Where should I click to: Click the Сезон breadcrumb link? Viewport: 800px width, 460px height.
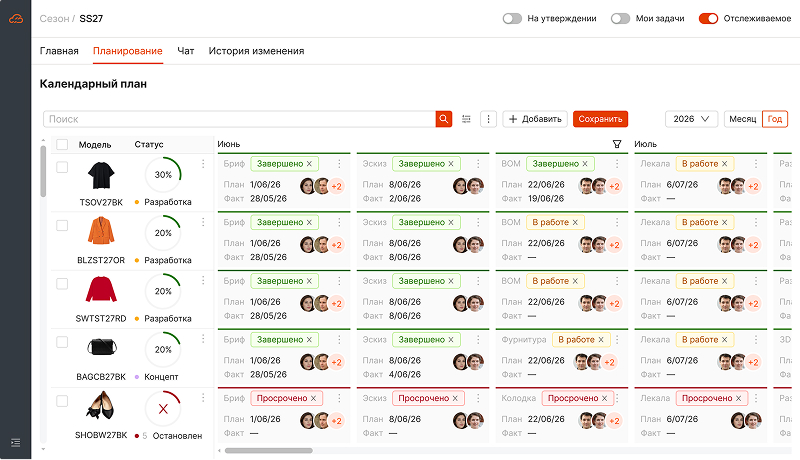pyautogui.click(x=54, y=19)
